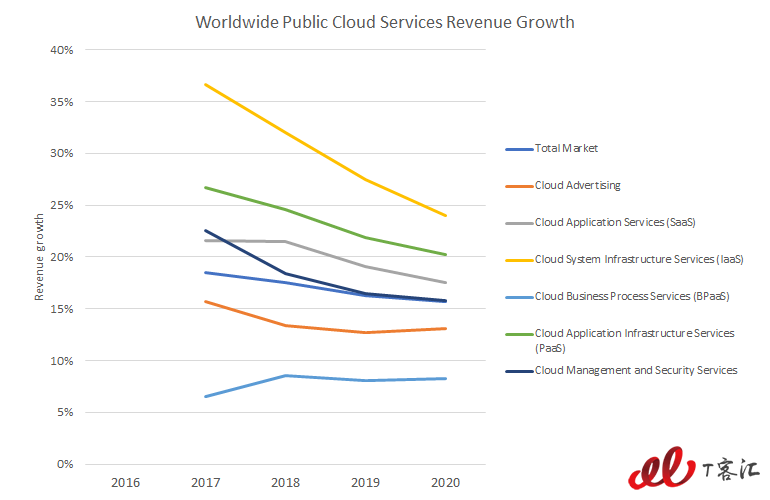Click the 30% y-axis label
770x500 pixels.
[61, 153]
